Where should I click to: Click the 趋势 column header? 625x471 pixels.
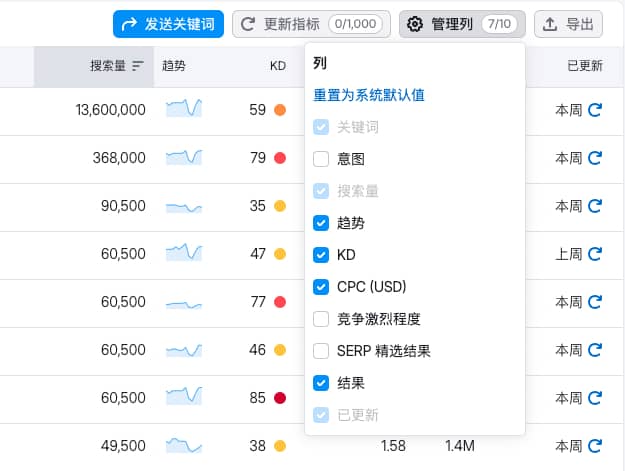coord(174,66)
